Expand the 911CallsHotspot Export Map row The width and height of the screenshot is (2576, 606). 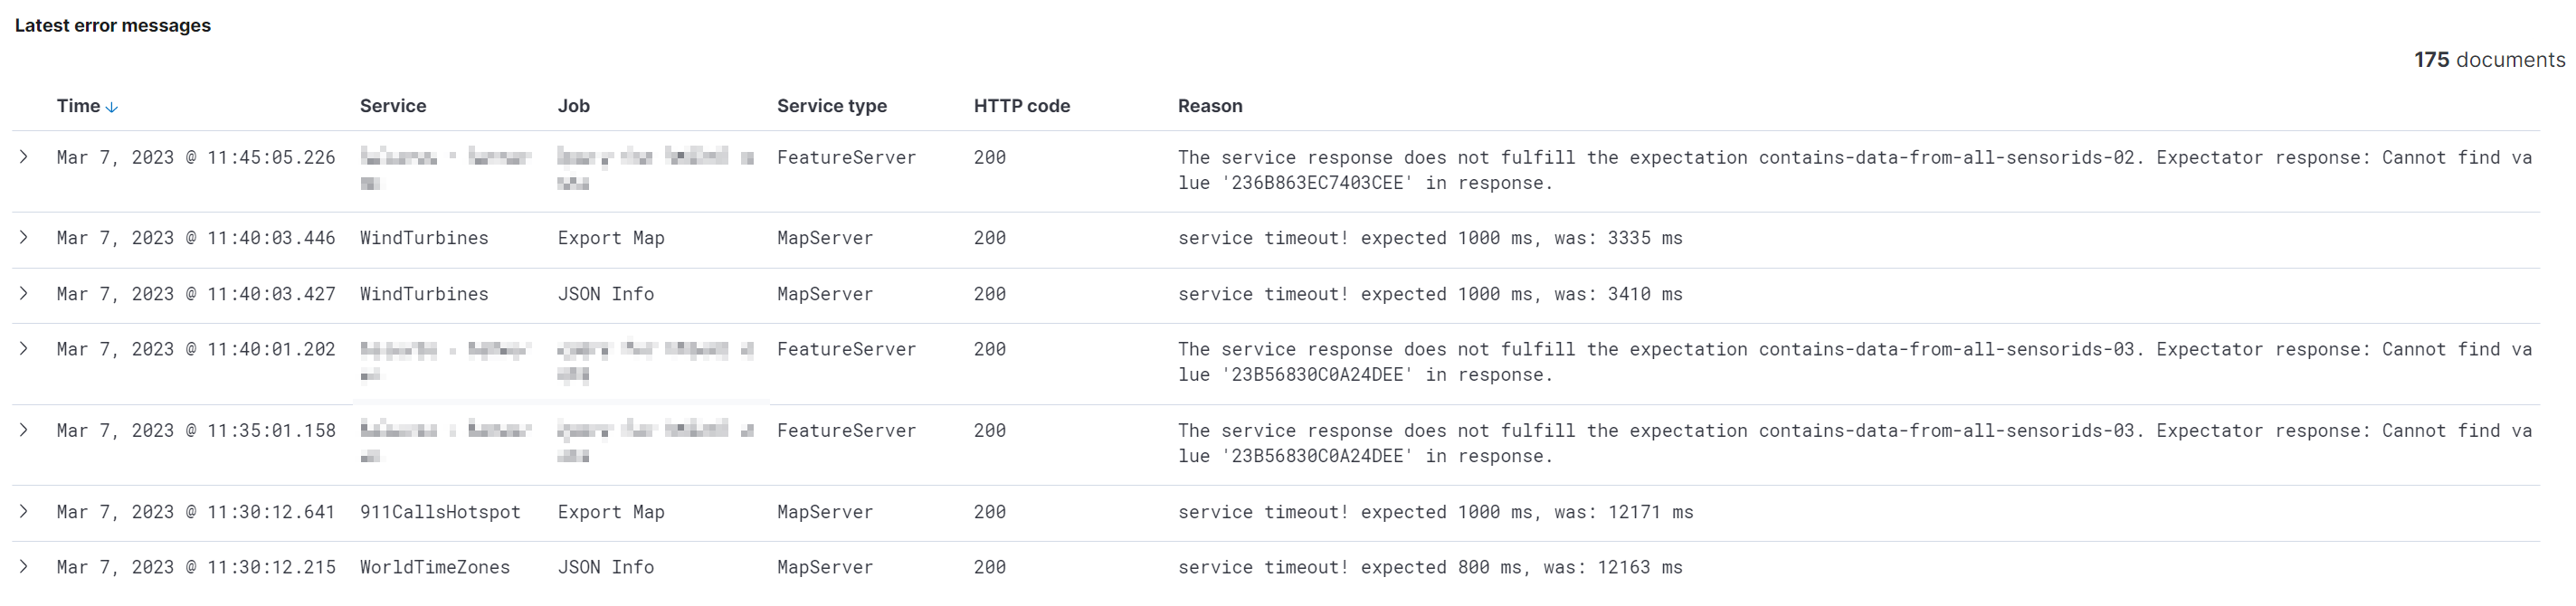pos(24,511)
